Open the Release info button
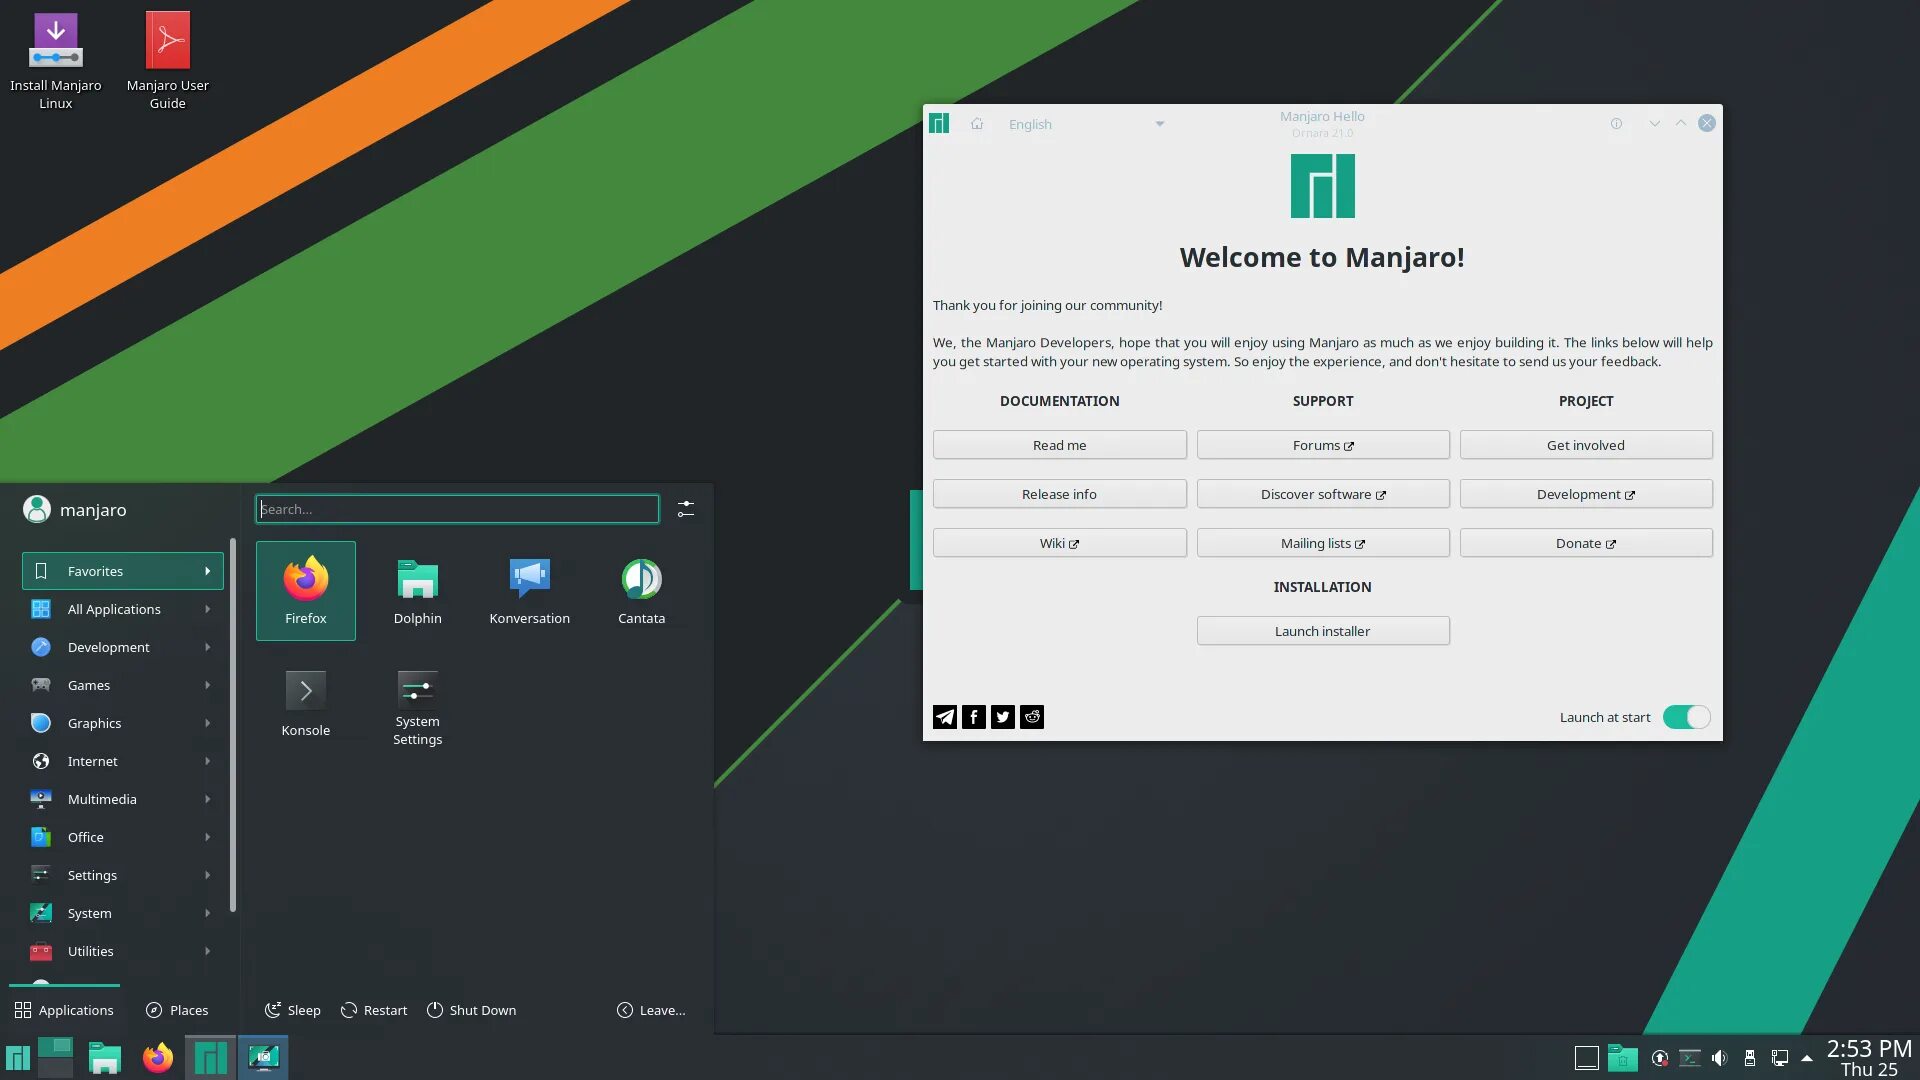This screenshot has width=1920, height=1080. [x=1059, y=494]
